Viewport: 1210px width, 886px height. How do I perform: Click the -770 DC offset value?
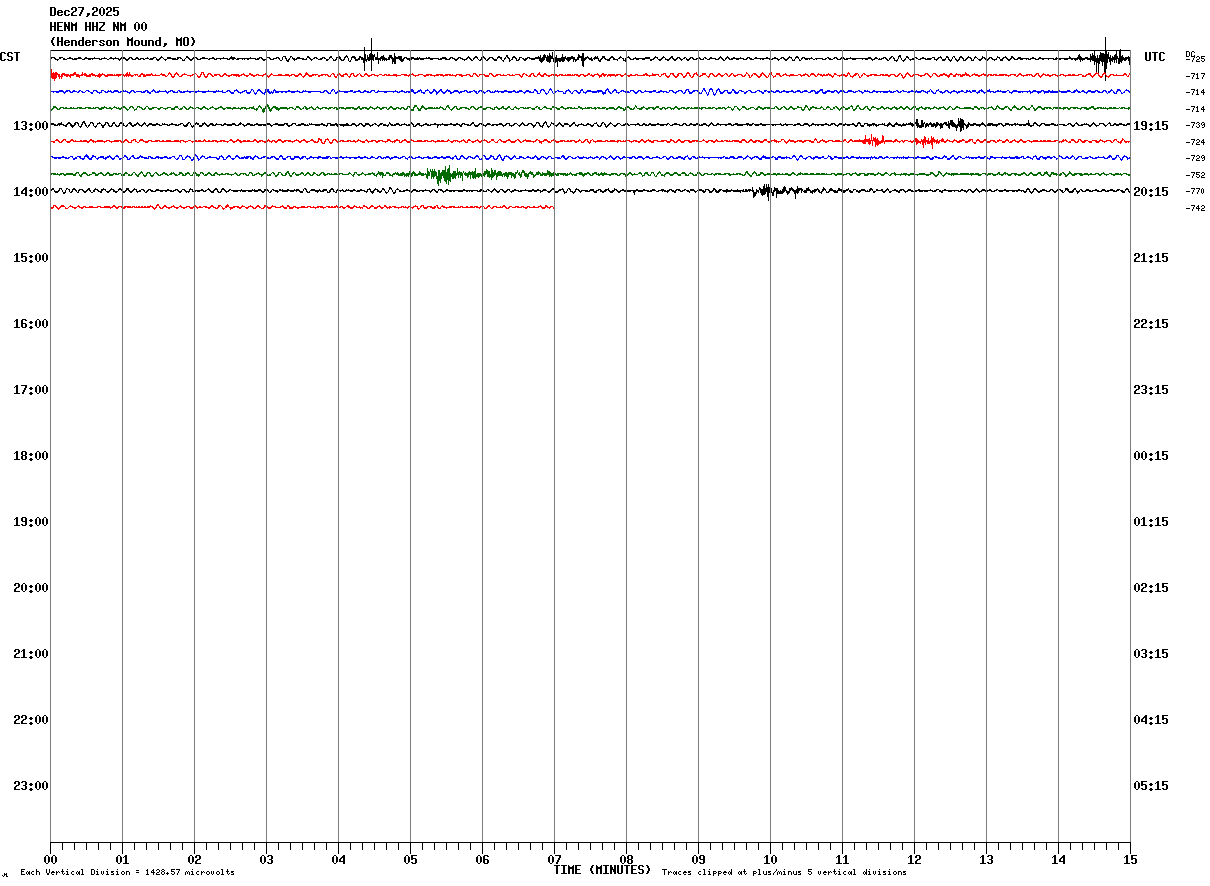click(x=1195, y=191)
